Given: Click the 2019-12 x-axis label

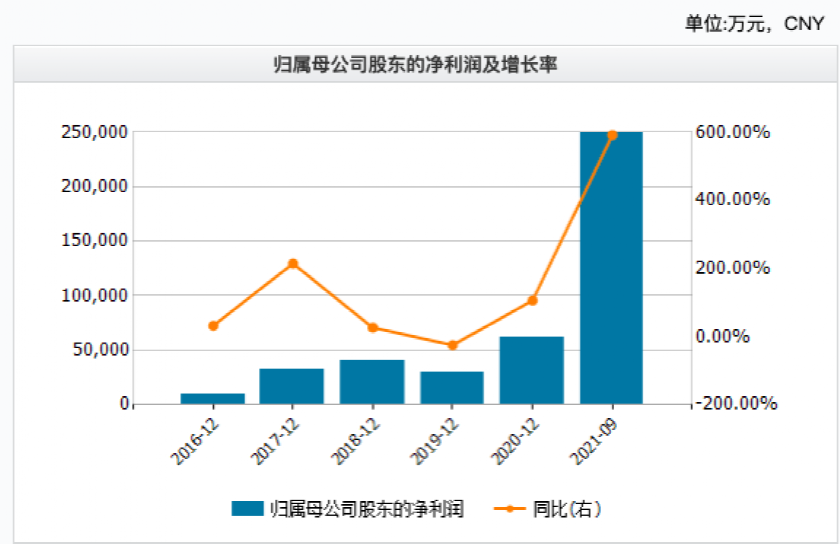Looking at the screenshot, I should pos(434,442).
